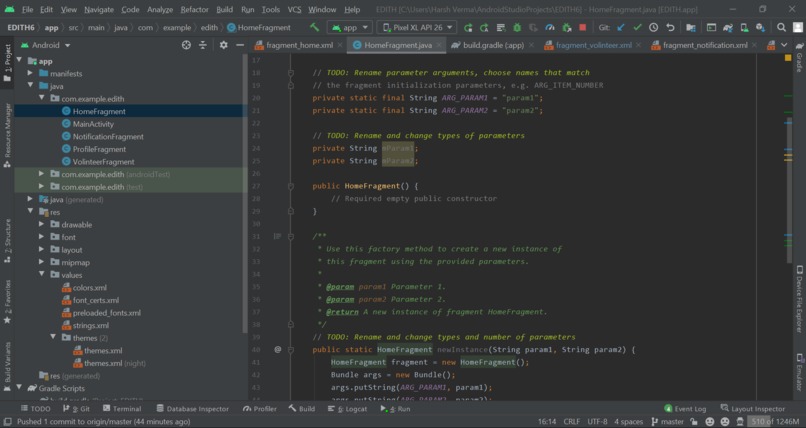Open Project panel settings gear

[x=223, y=45]
